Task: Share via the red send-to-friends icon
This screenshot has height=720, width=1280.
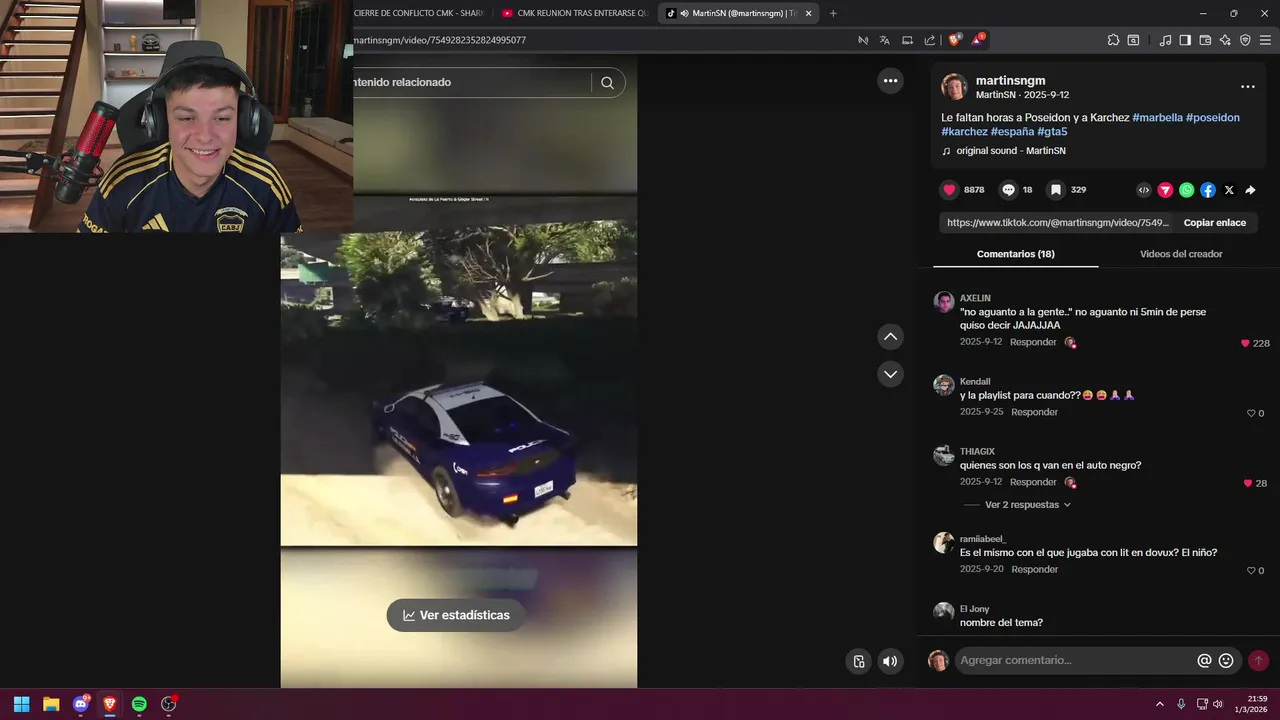Action: 1165,190
